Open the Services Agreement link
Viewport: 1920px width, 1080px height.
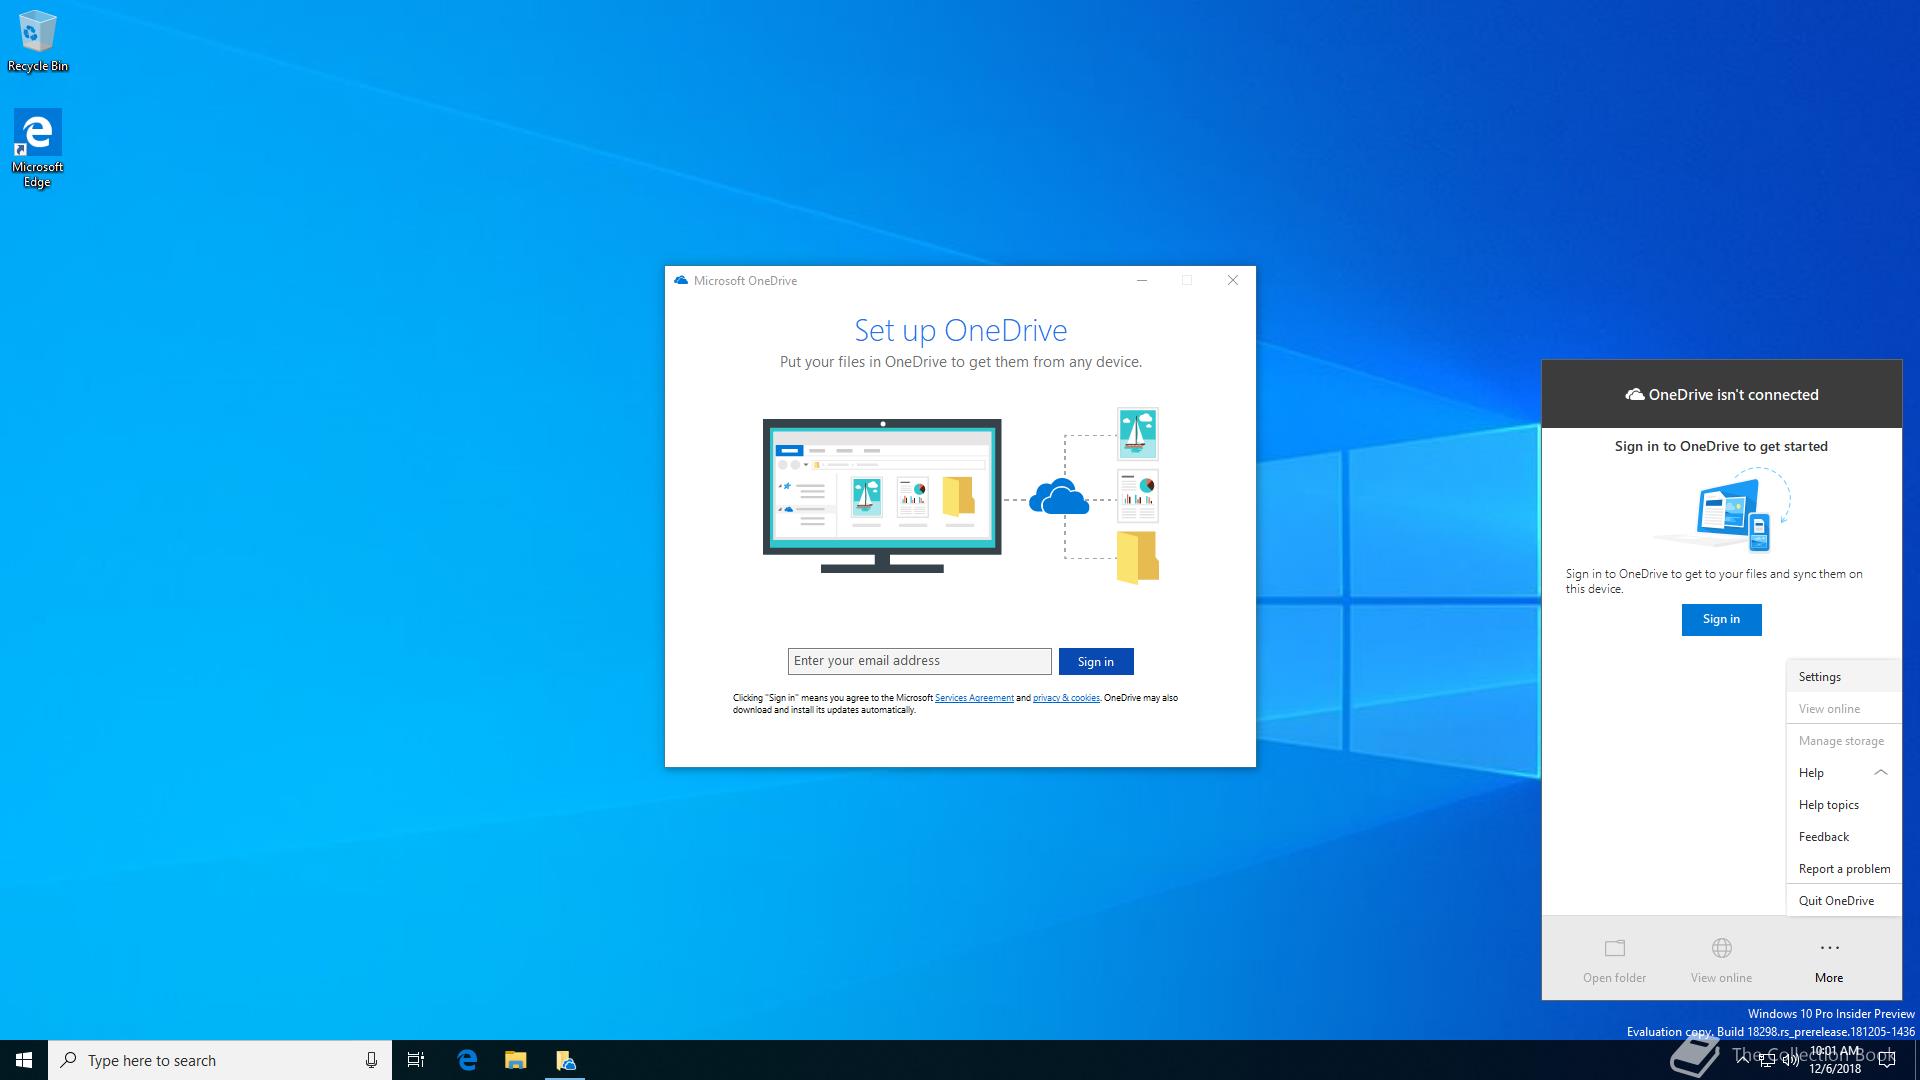pos(974,698)
